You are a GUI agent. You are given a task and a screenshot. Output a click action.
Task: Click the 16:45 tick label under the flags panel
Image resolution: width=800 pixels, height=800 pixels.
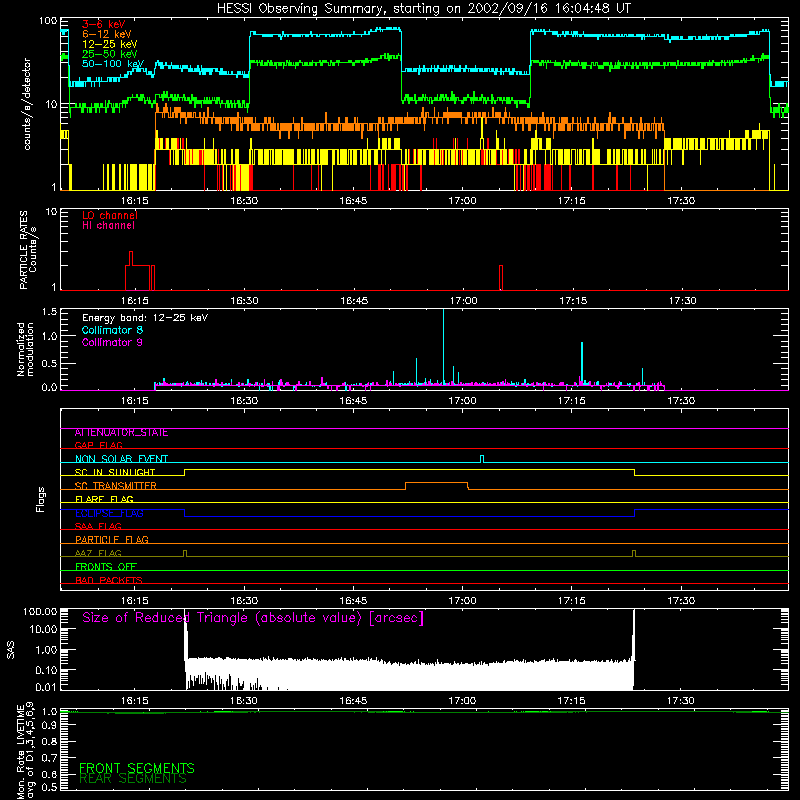[x=353, y=601]
